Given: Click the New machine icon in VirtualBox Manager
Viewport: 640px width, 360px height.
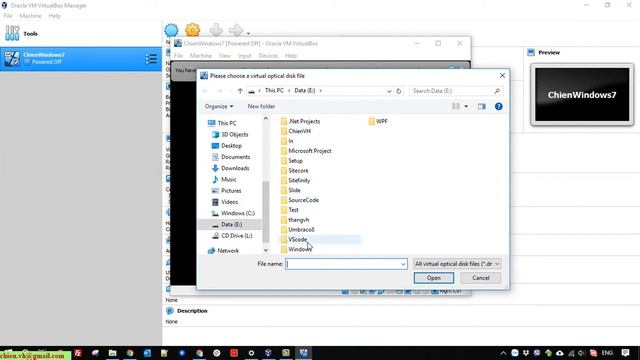Looking at the screenshot, I should click(171, 30).
